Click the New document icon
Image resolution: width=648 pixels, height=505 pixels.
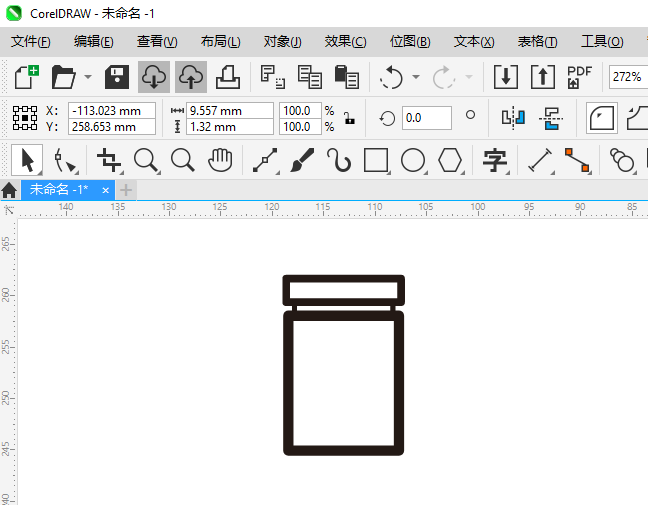tap(26, 77)
